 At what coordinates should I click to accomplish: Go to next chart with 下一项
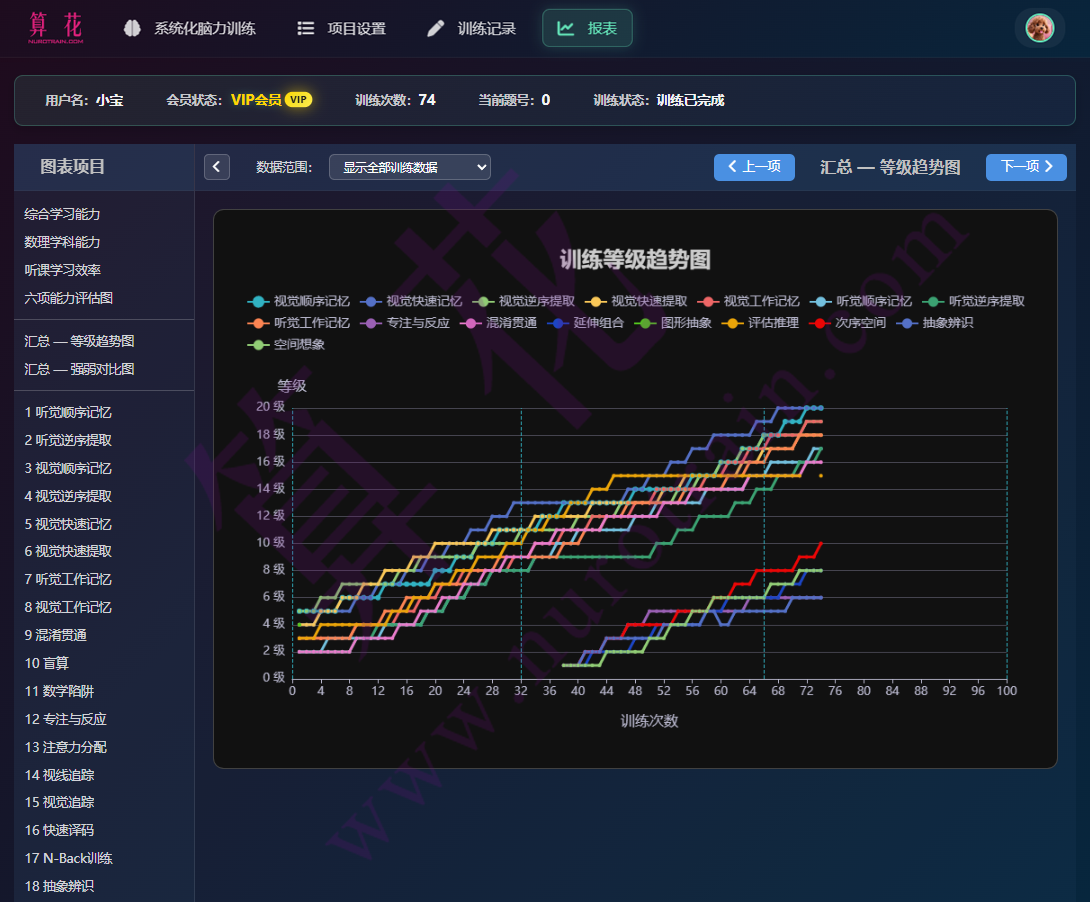point(1026,167)
